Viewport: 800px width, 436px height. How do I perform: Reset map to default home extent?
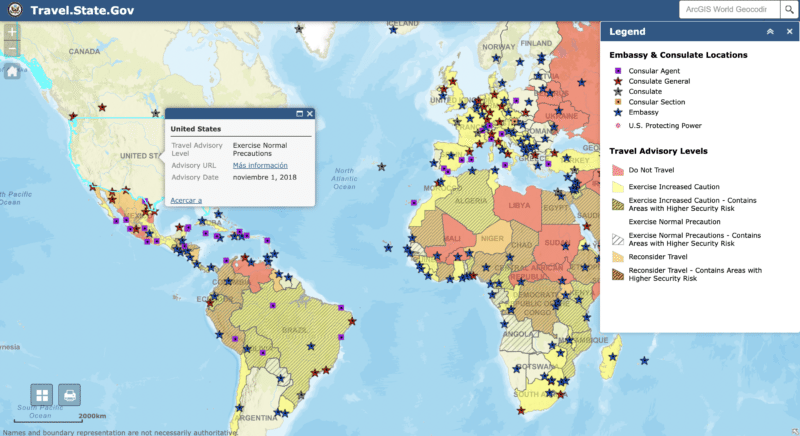coord(11,71)
